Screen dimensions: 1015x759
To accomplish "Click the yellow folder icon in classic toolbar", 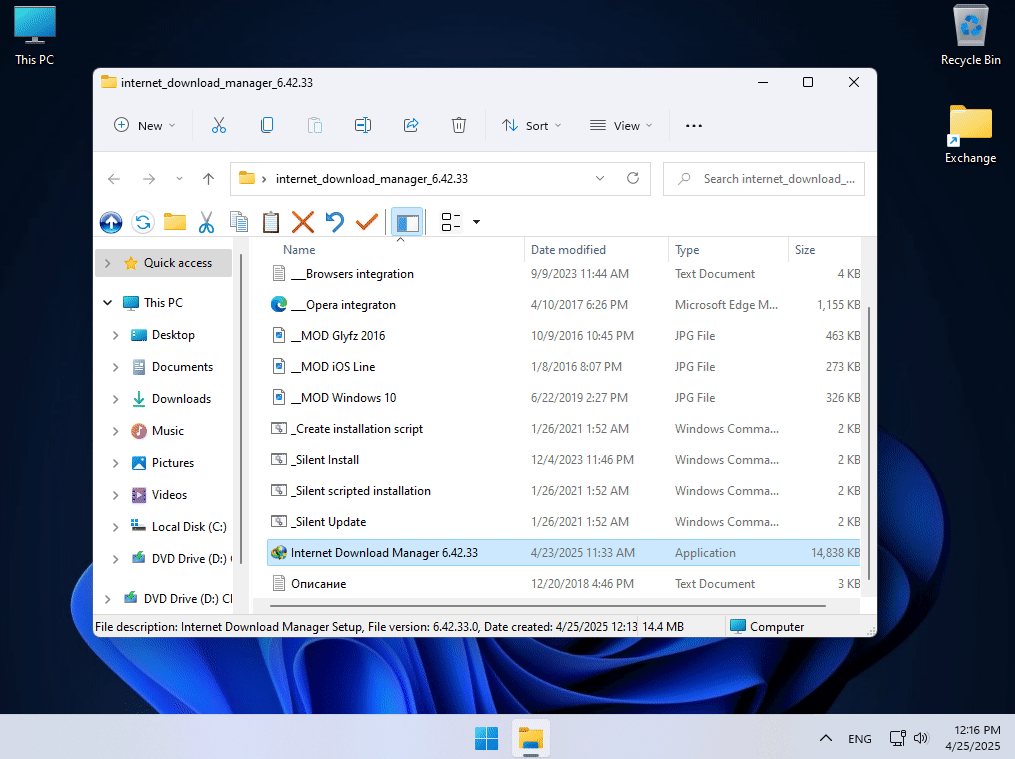I will [x=175, y=223].
